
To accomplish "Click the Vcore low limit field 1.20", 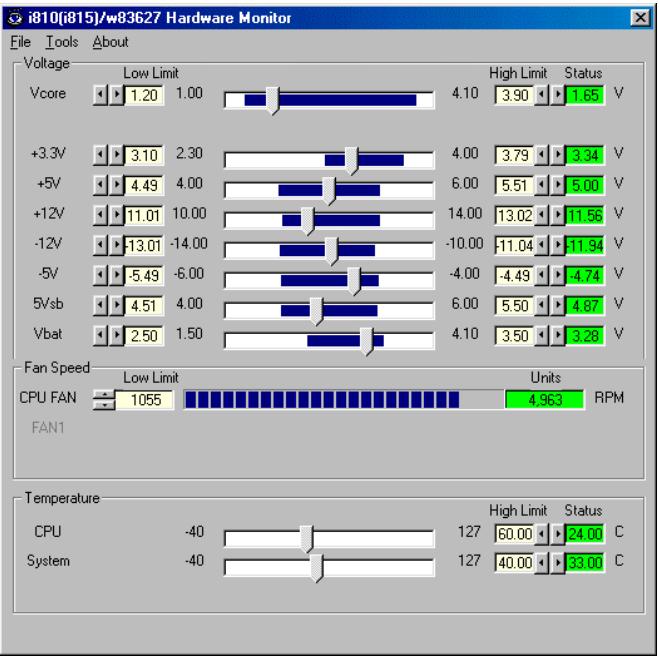I will coord(144,95).
